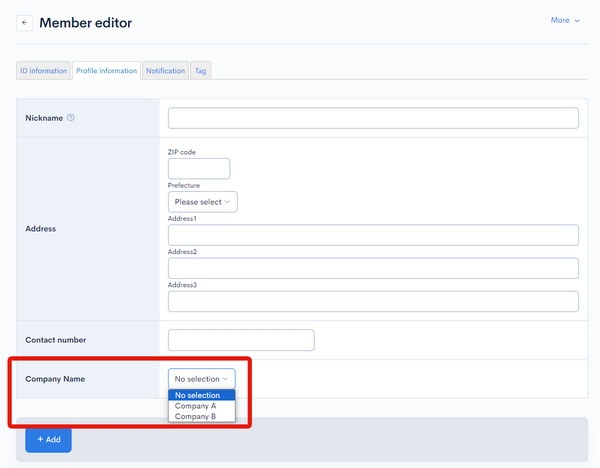Click the blue Add button
This screenshot has width=600, height=468.
49,439
